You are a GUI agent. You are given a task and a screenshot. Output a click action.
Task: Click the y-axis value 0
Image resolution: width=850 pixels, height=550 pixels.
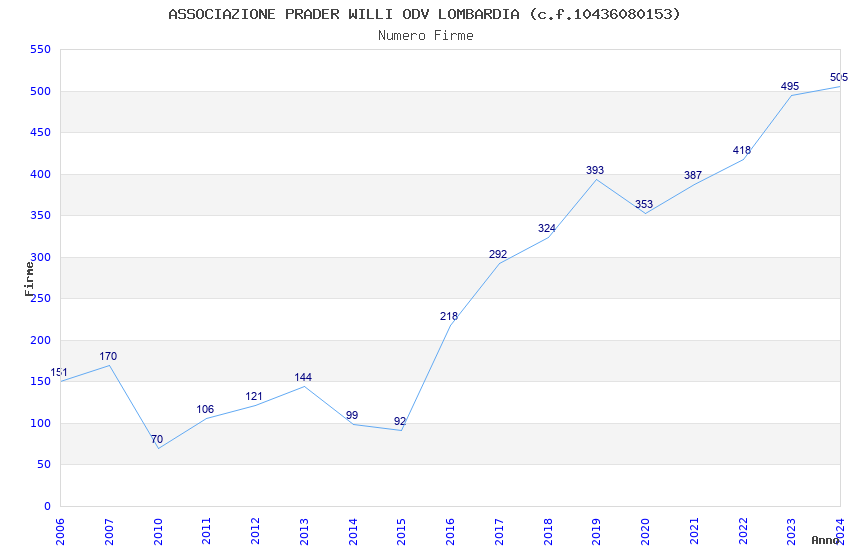tap(48, 506)
